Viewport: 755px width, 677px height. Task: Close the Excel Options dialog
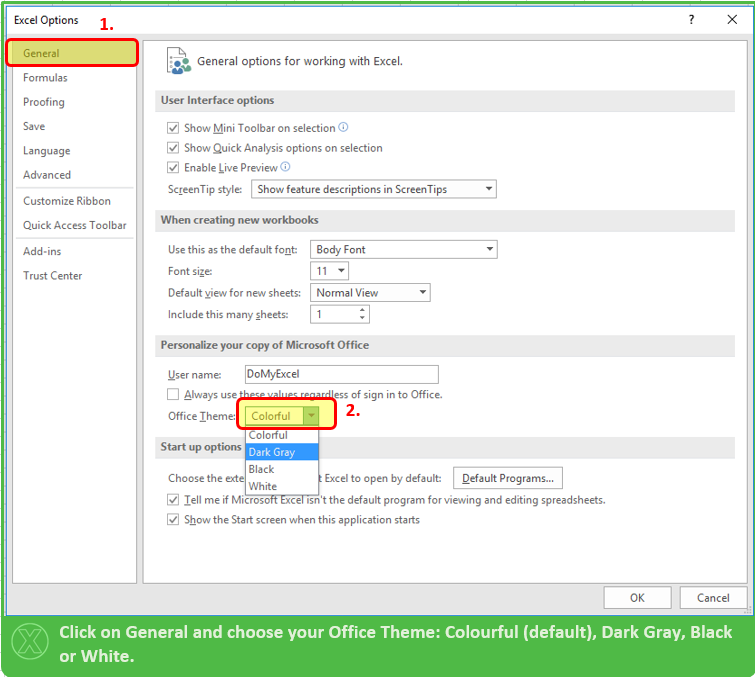[732, 20]
